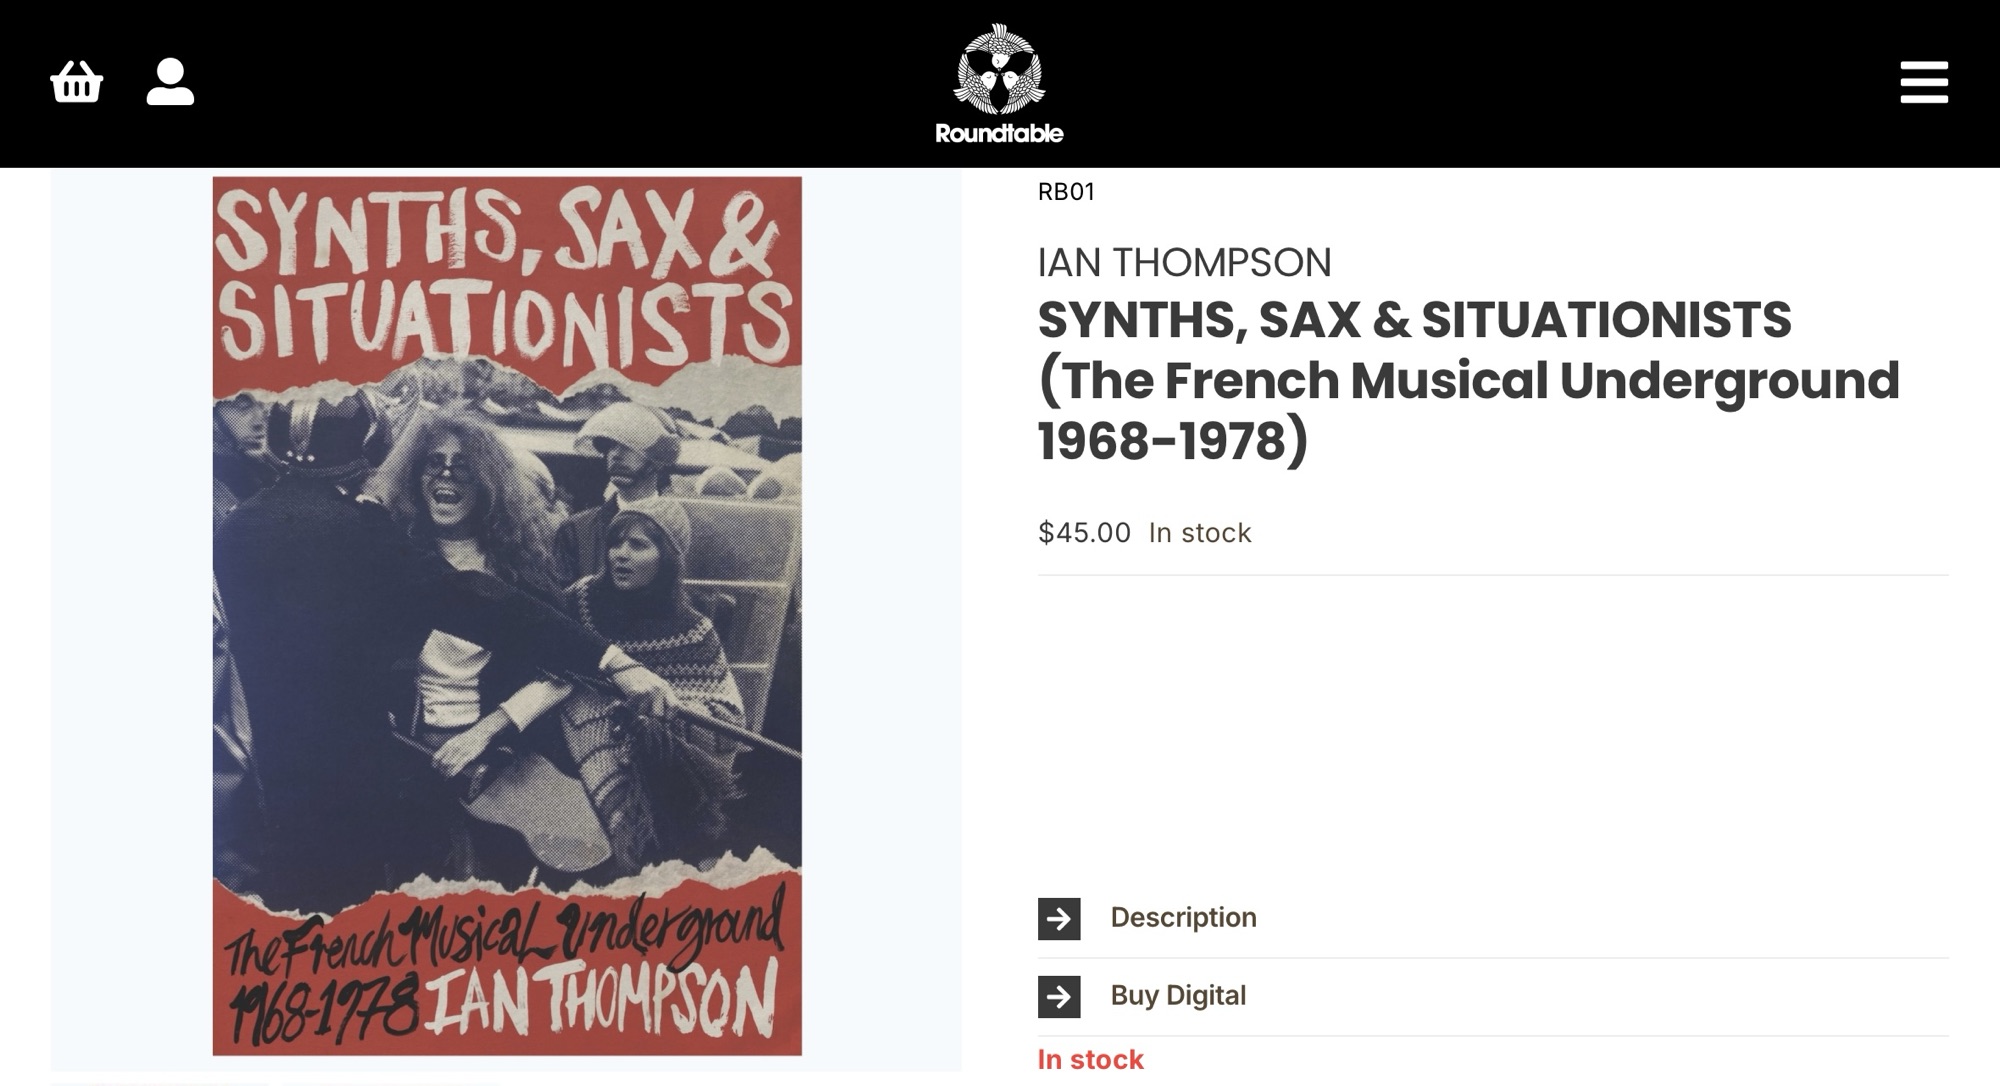Click the French Musical Underground subtitle line

click(x=1468, y=381)
